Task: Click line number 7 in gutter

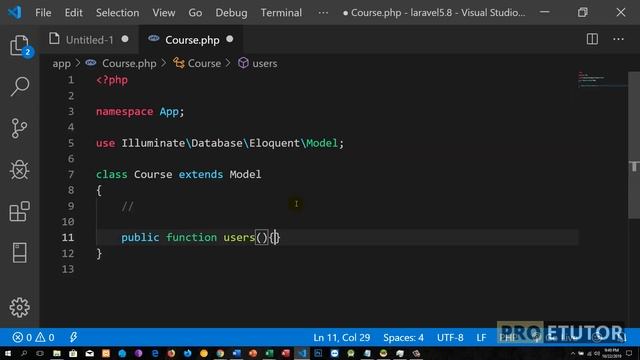Action: (71, 175)
